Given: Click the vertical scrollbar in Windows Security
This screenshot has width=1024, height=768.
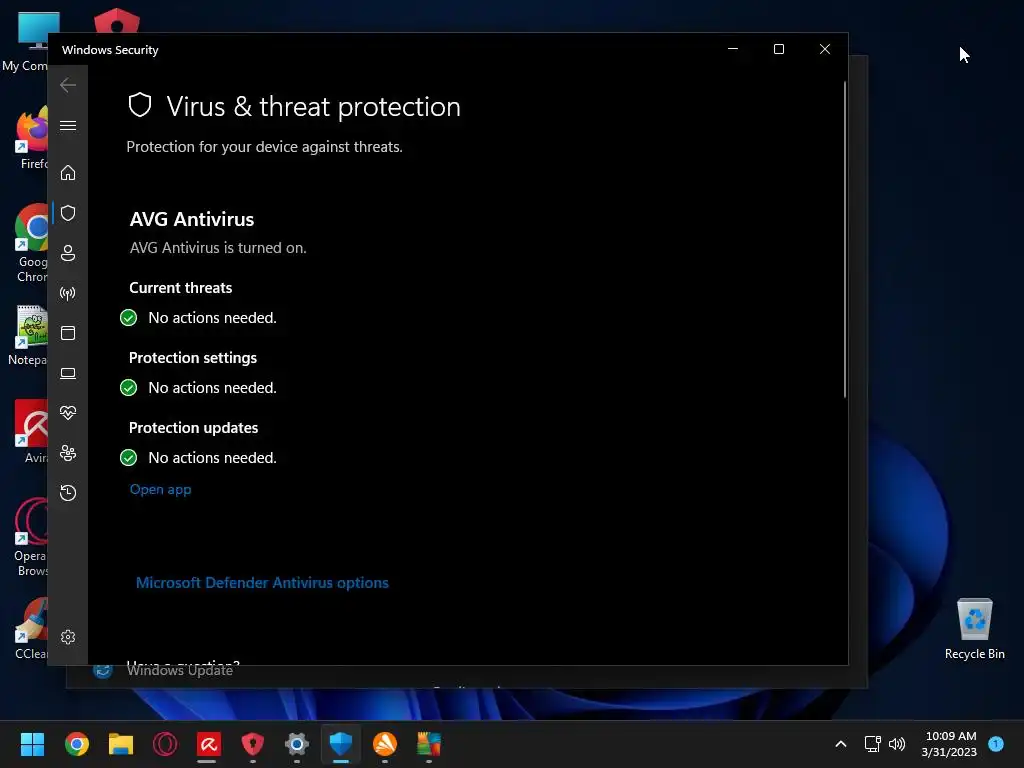Looking at the screenshot, I should coord(844,239).
